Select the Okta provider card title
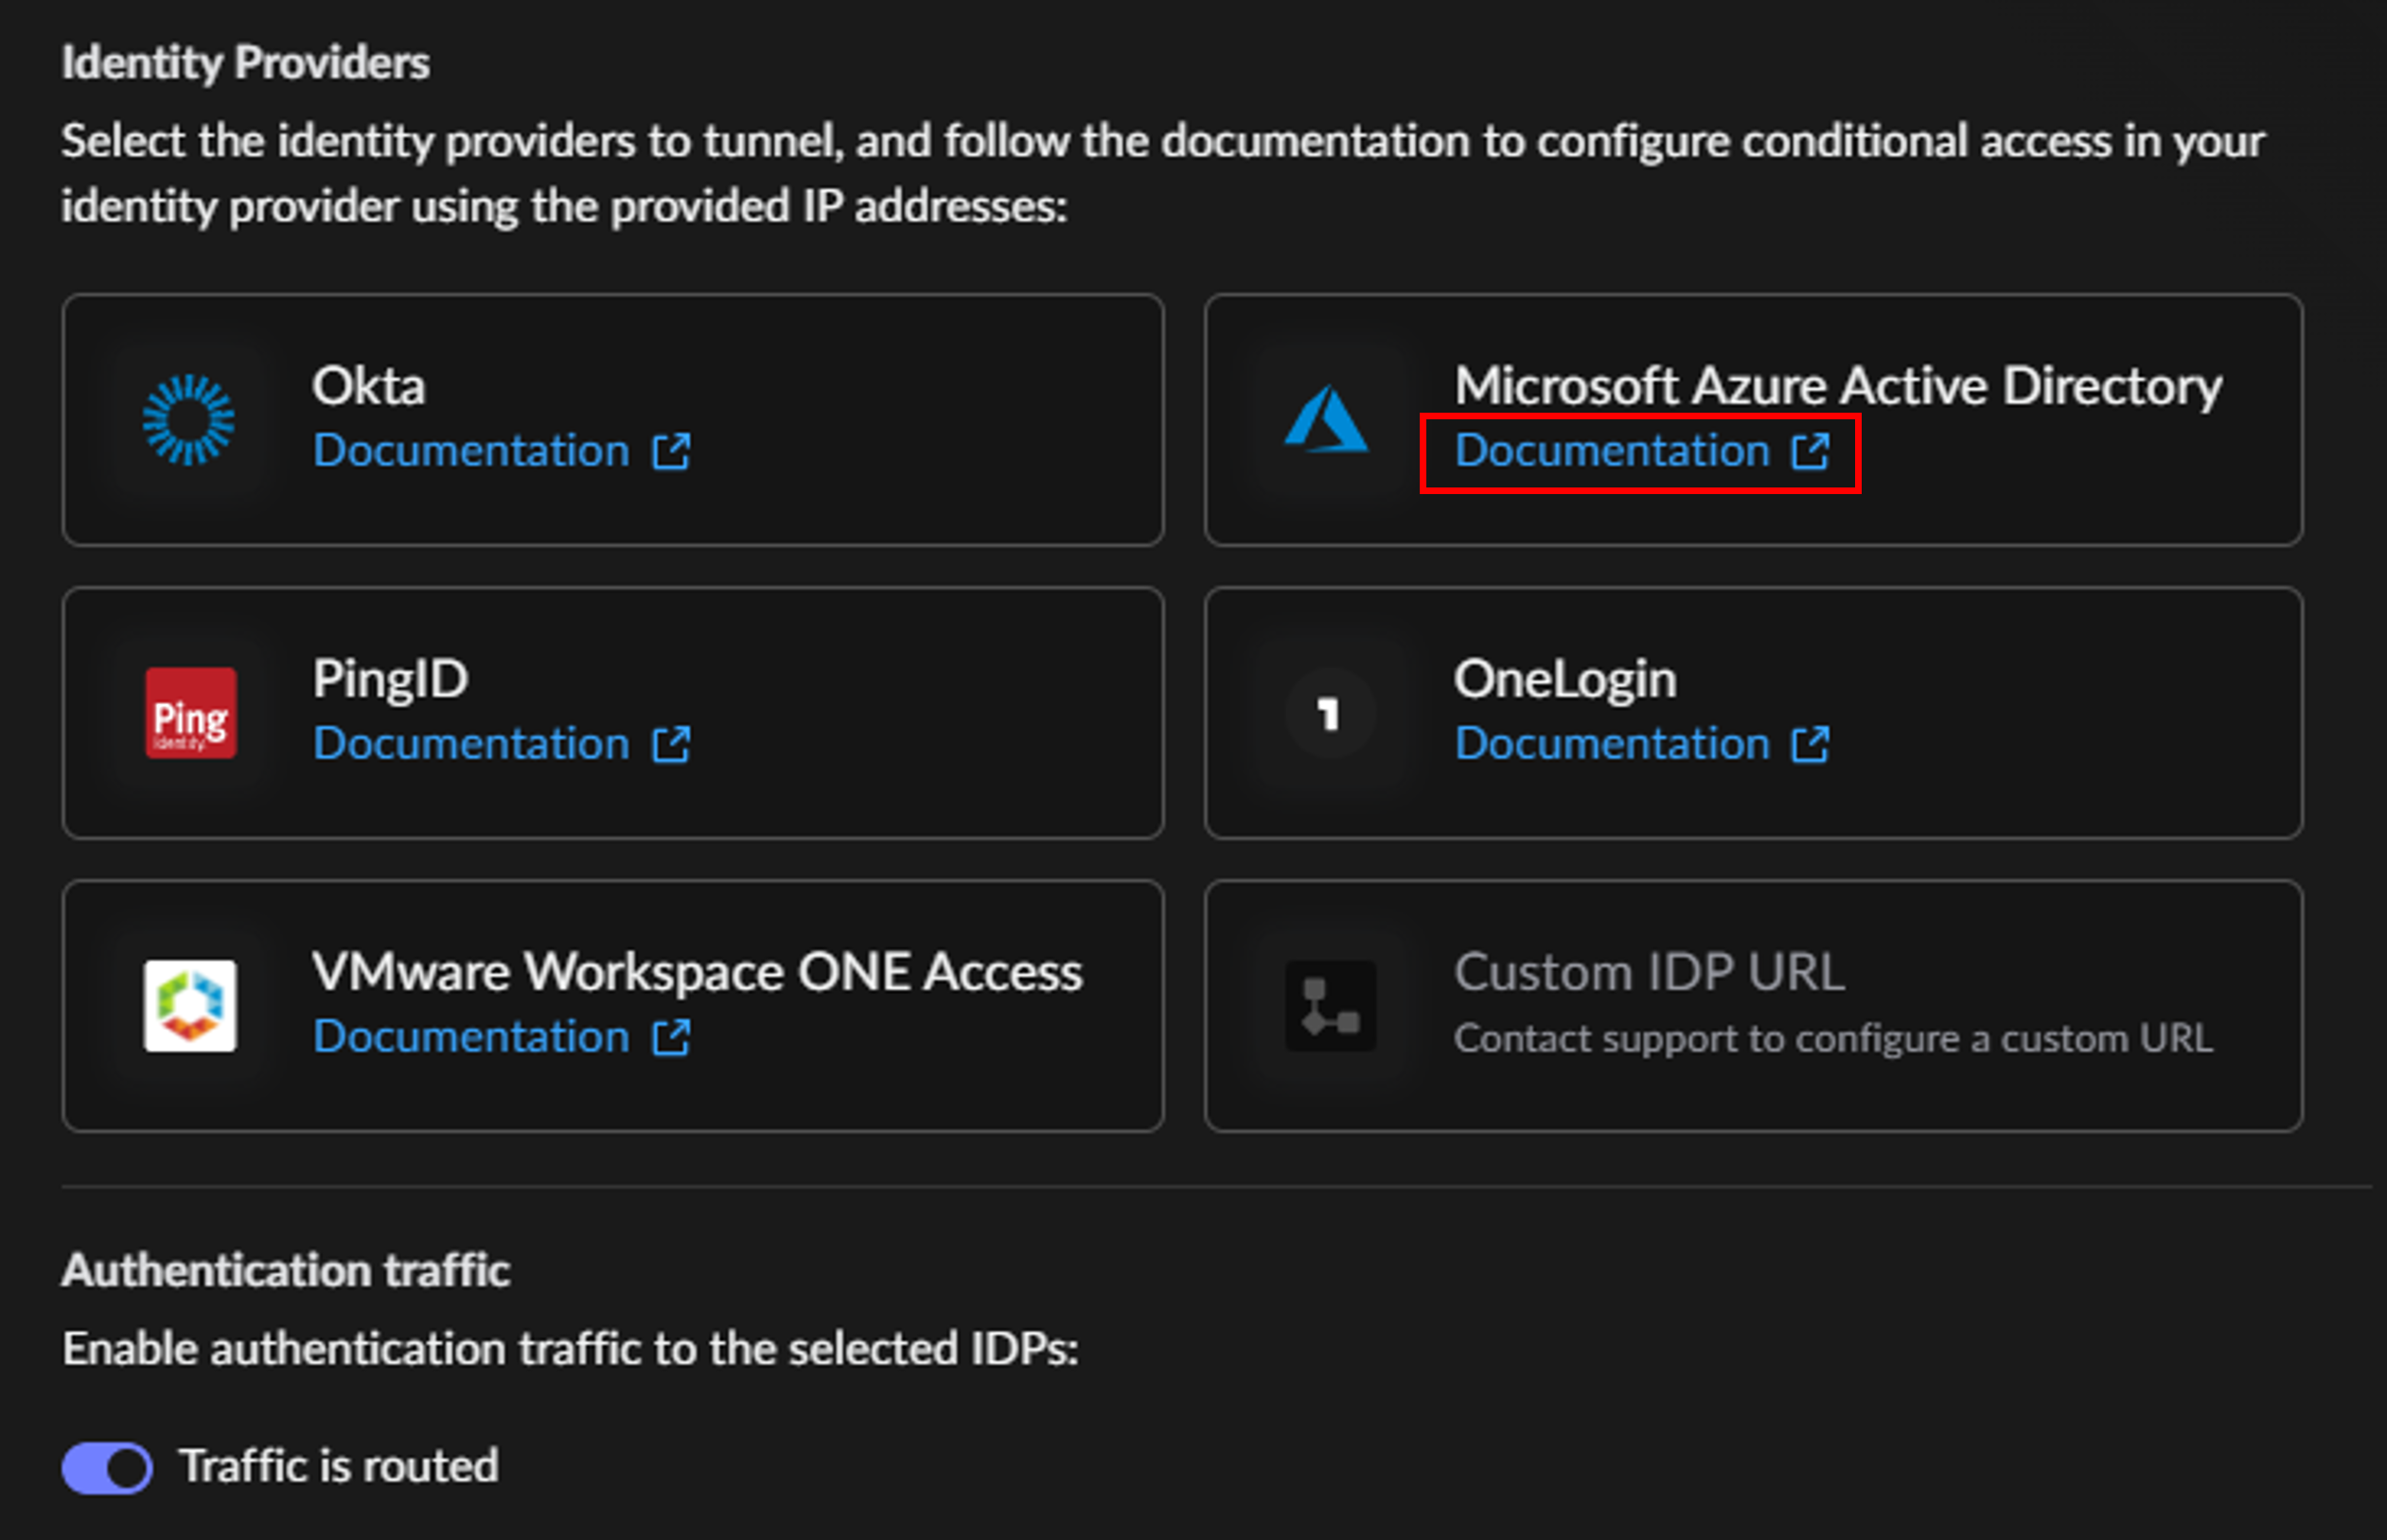 coord(368,386)
